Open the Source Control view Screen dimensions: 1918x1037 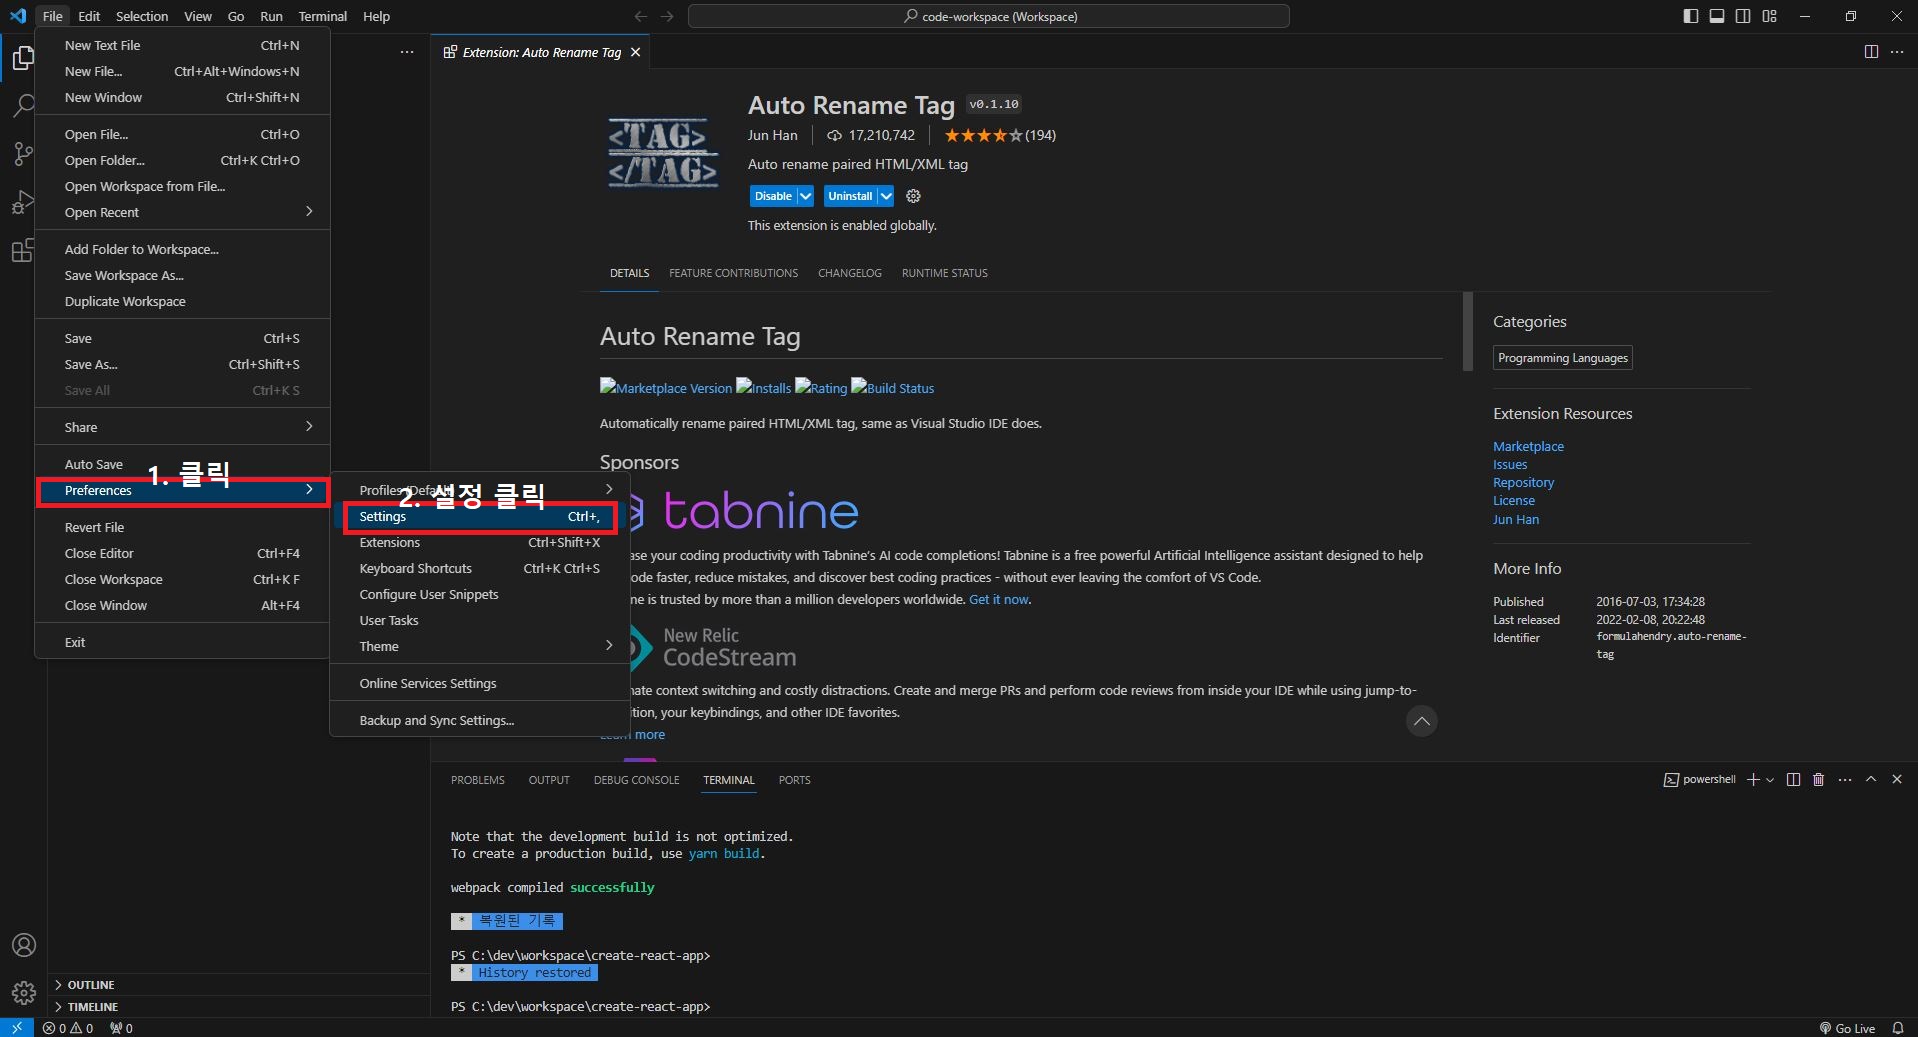click(23, 153)
